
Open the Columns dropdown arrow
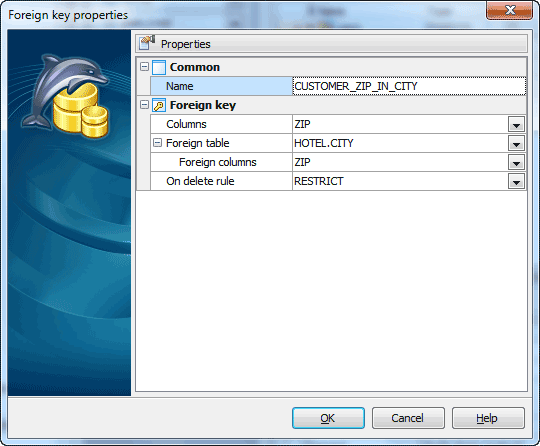(x=516, y=124)
